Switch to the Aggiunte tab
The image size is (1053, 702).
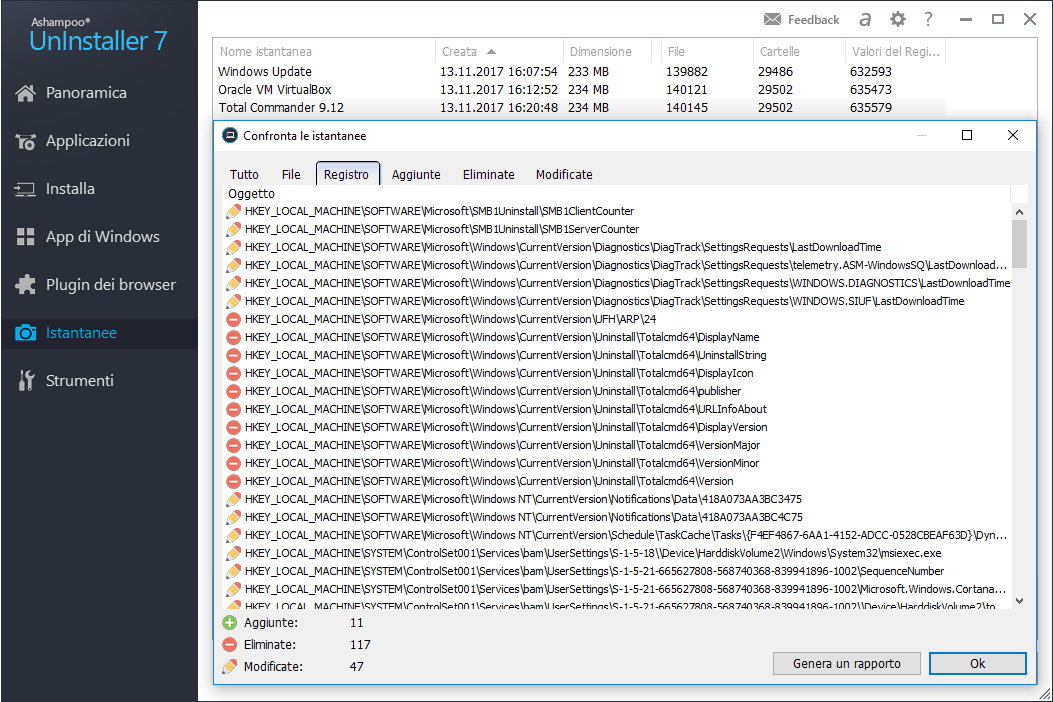coord(416,174)
